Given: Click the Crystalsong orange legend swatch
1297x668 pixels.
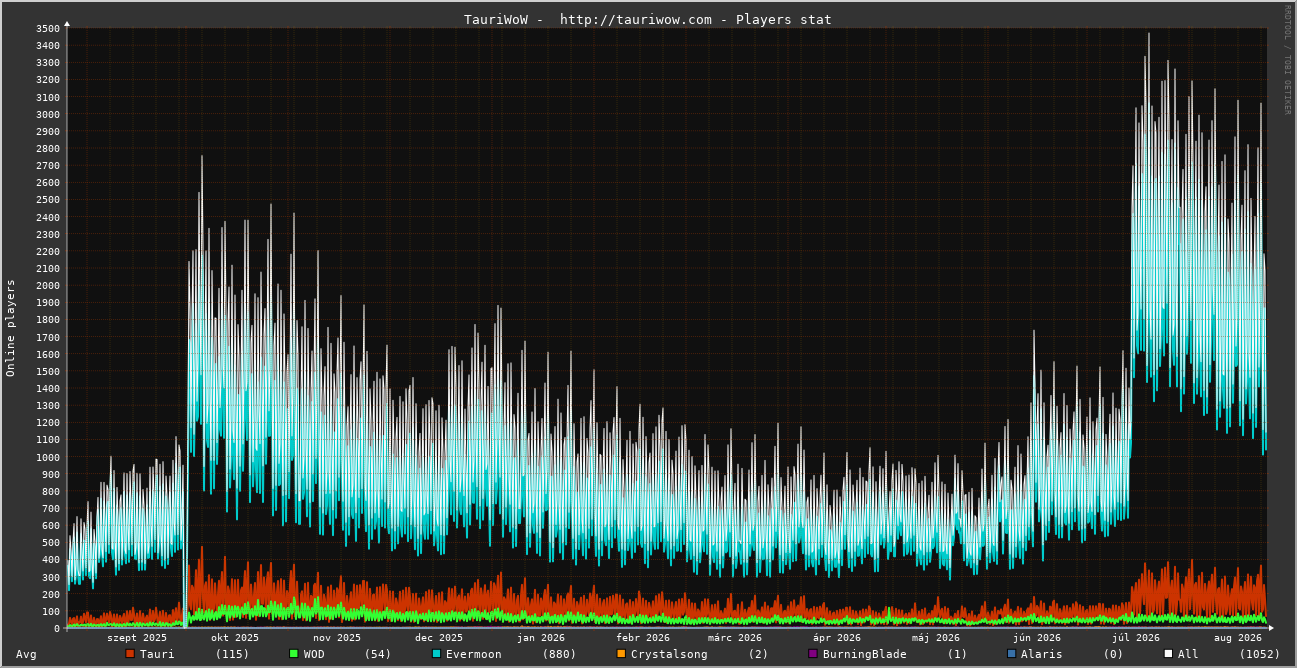Looking at the screenshot, I should 621,654.
